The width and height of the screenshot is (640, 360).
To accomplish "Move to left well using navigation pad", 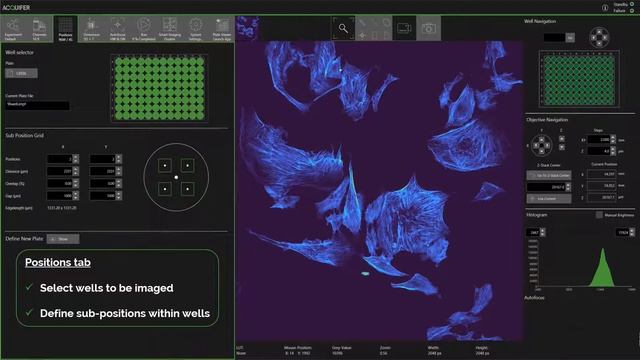I will click(x=593, y=37).
